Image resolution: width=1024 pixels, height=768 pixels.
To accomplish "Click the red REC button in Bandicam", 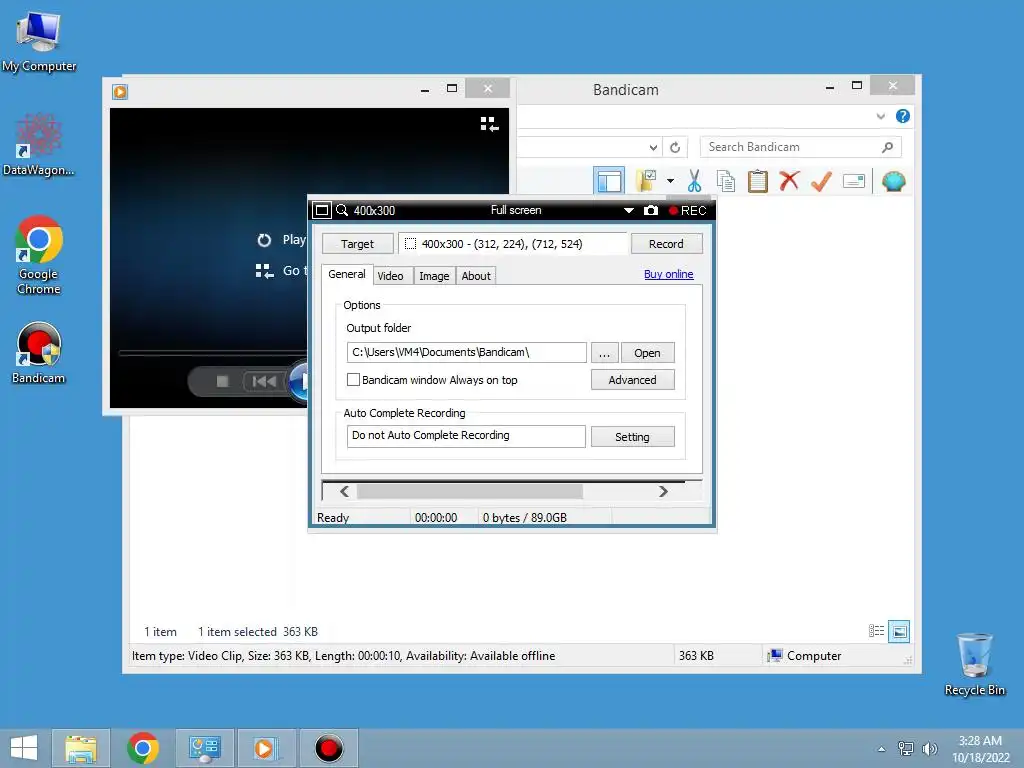I will (687, 210).
